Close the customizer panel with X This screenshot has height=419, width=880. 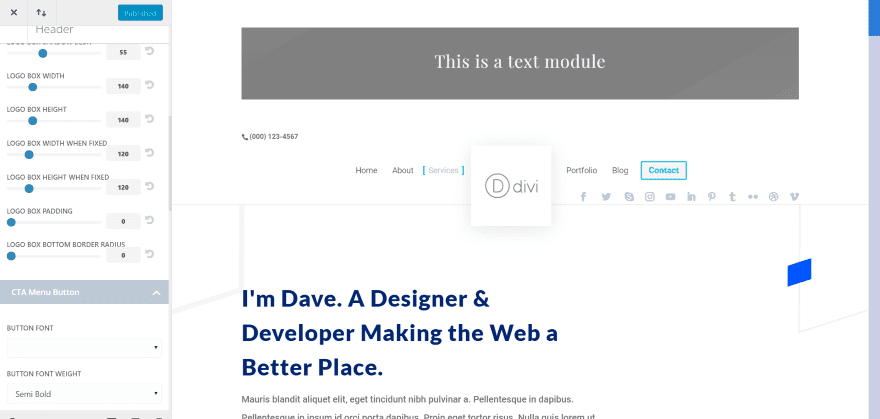click(x=14, y=13)
